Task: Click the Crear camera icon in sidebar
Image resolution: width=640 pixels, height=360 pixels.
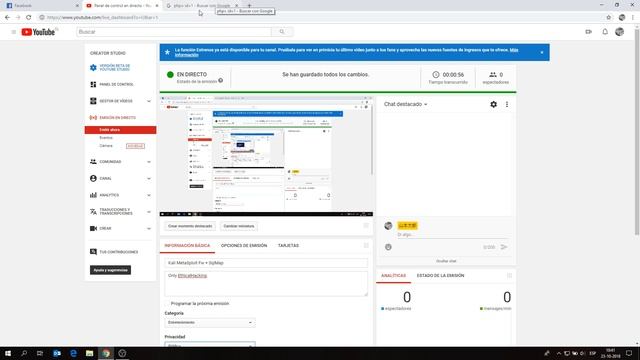Action: point(93,229)
